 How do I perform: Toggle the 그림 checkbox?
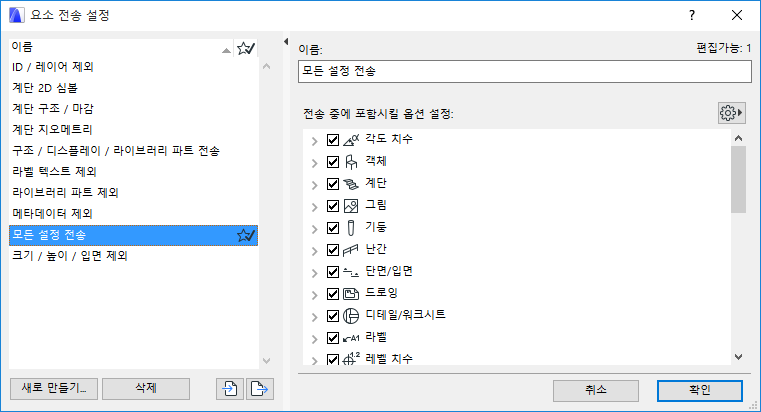pos(332,206)
